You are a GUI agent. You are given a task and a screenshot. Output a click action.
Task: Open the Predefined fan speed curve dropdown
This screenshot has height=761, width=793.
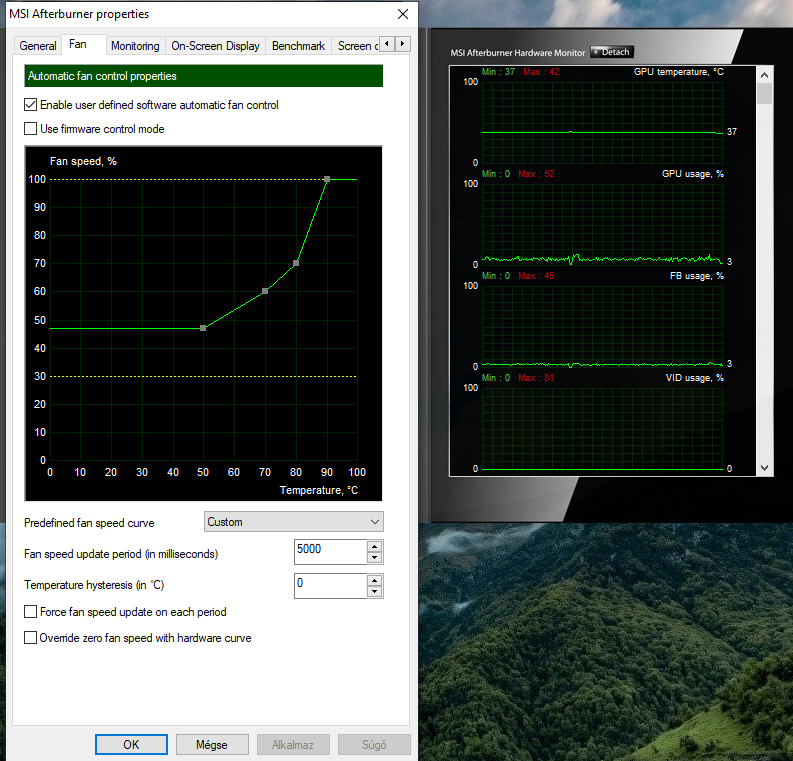(293, 522)
